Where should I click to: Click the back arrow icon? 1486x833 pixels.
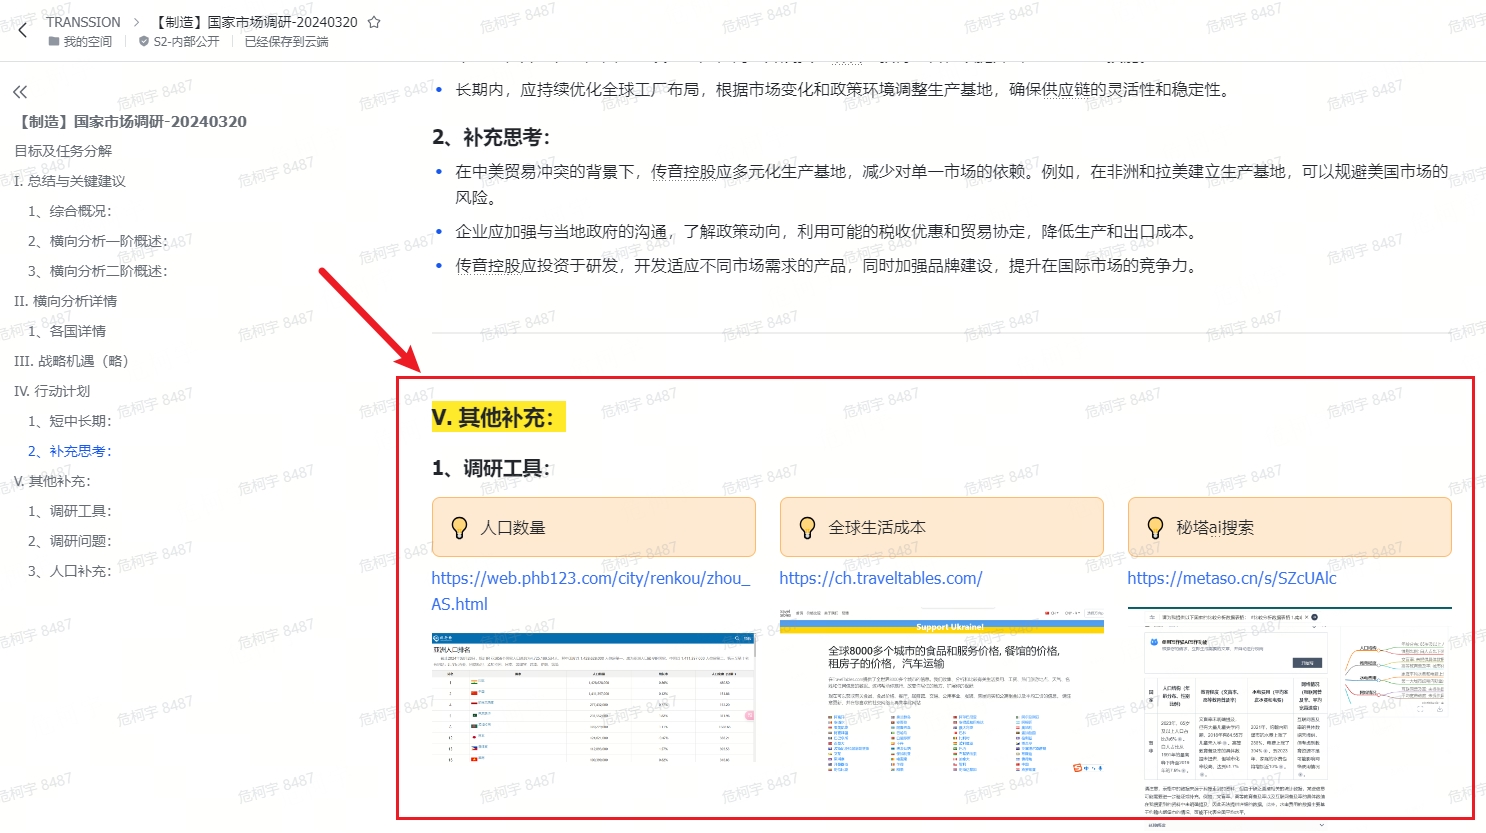pyautogui.click(x=22, y=31)
